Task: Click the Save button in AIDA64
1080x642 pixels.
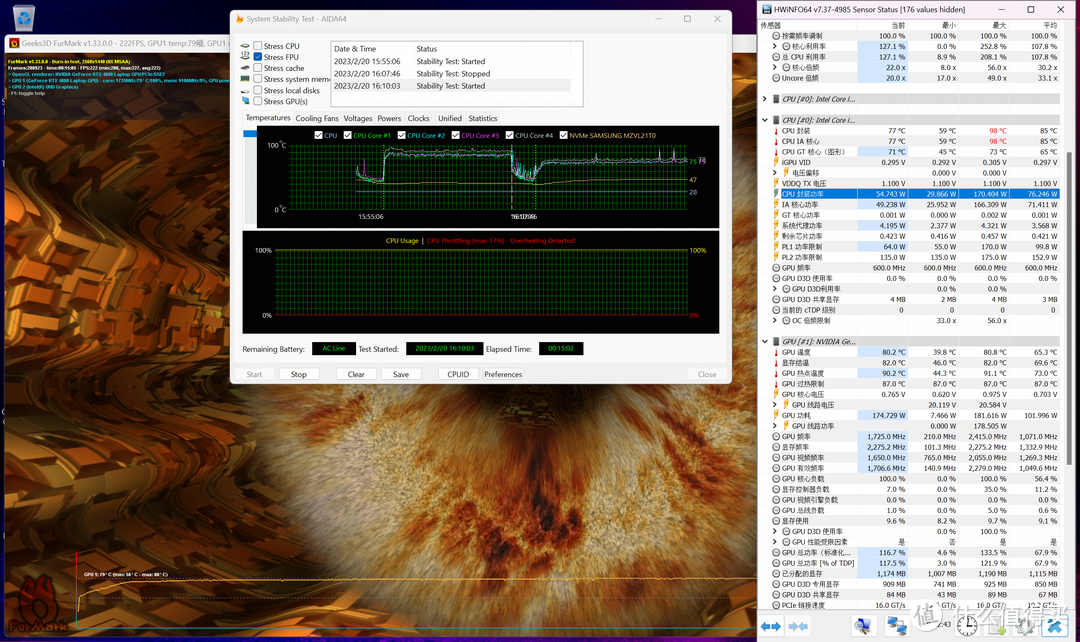Action: (401, 374)
